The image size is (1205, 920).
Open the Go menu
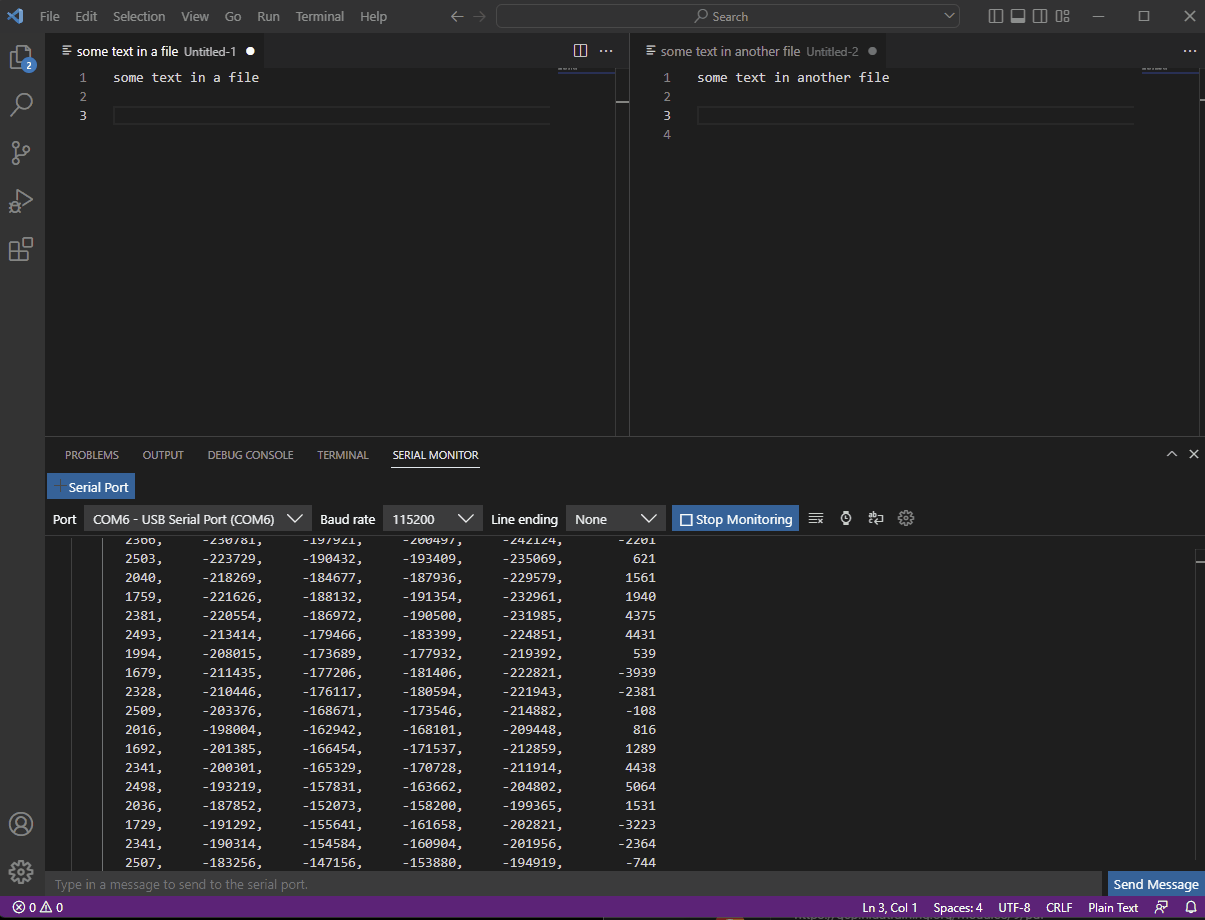pyautogui.click(x=233, y=16)
